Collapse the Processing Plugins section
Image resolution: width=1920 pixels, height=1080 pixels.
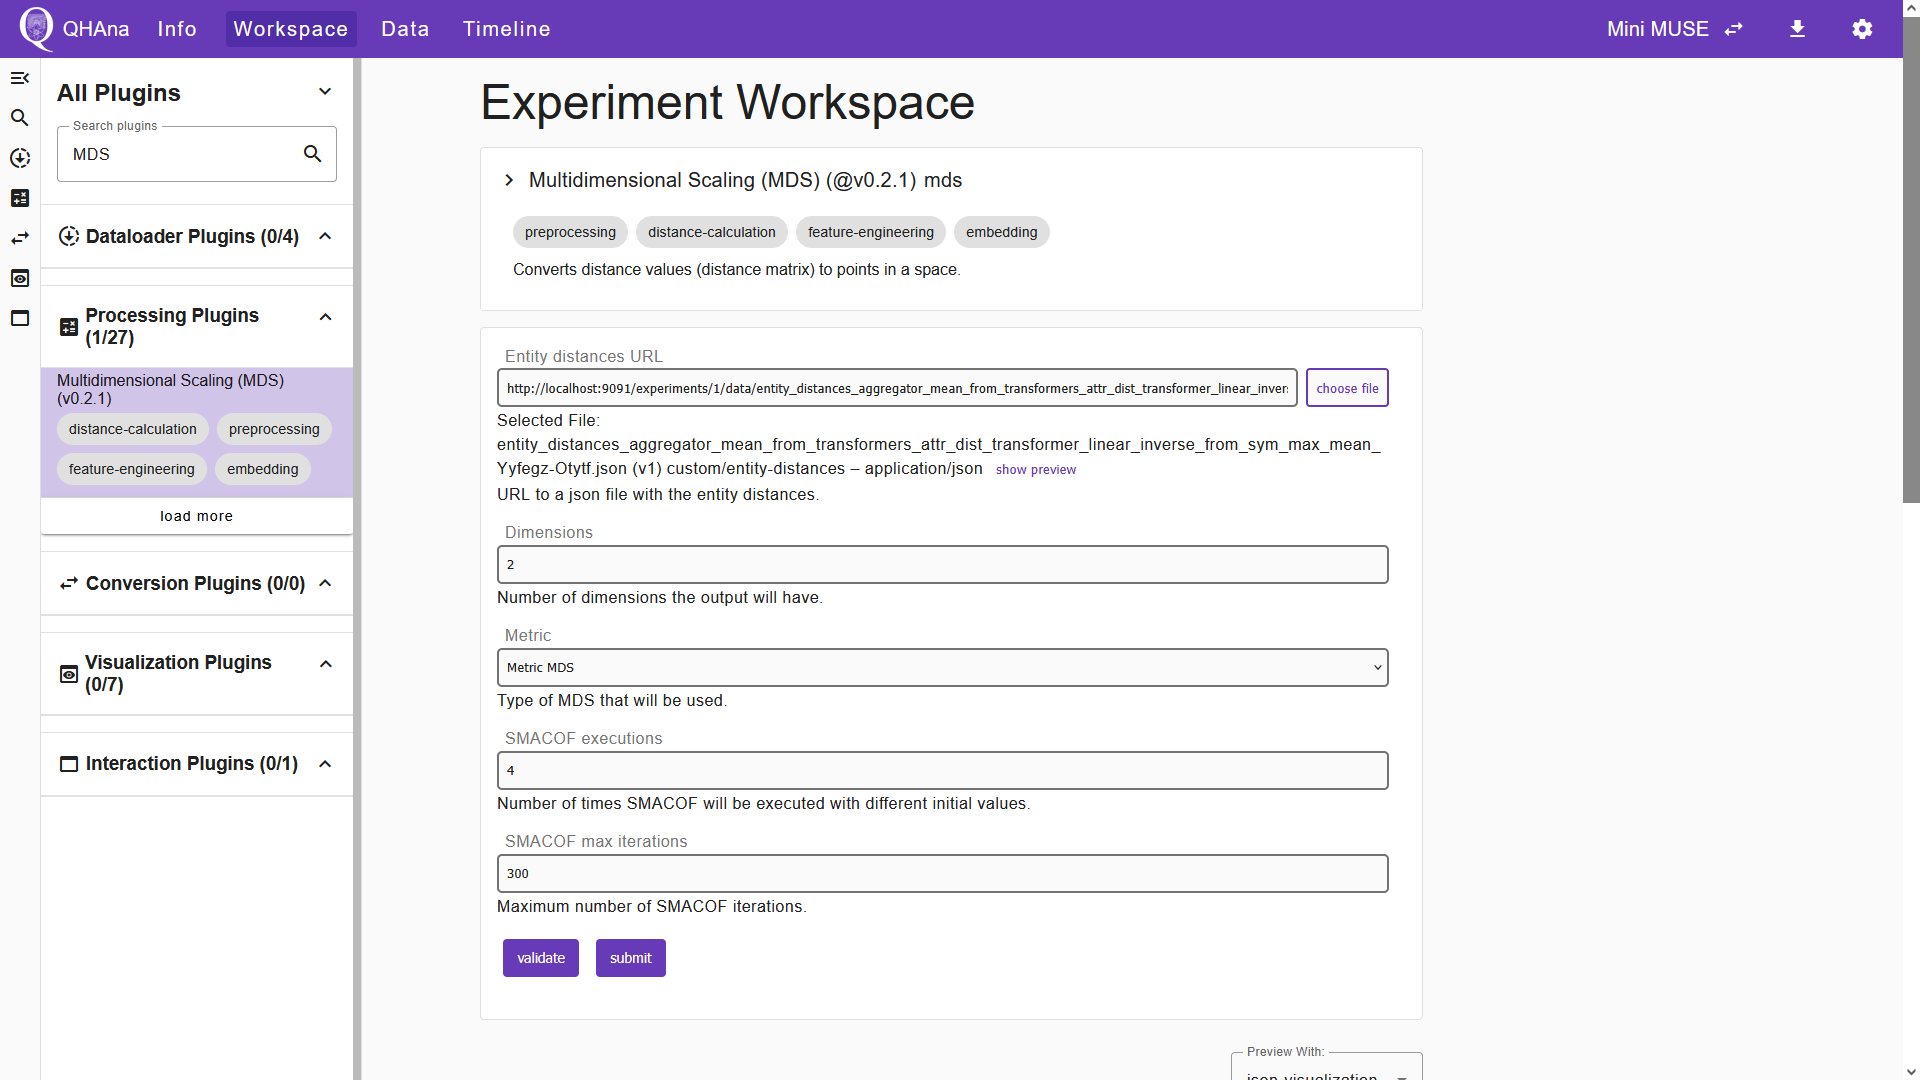tap(325, 317)
